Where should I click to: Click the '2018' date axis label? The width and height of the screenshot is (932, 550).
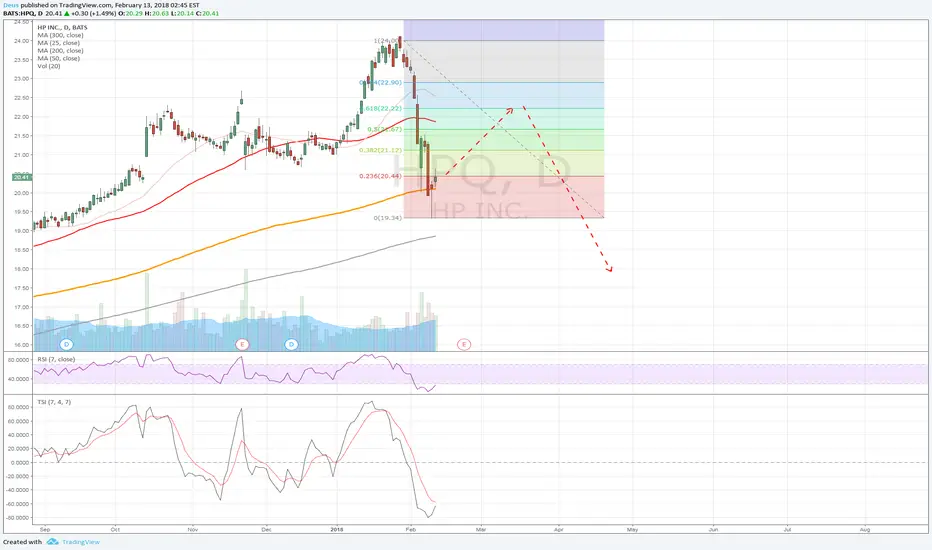tap(337, 529)
